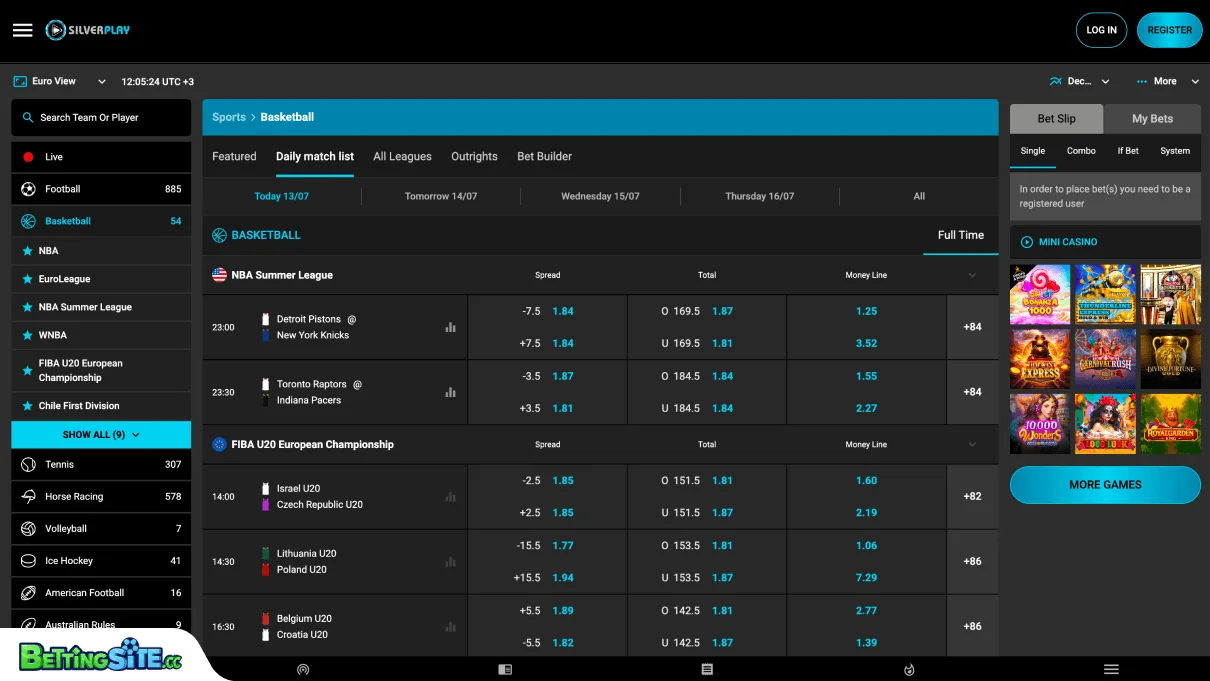1210x681 pixels.
Task: Expand +84 markets for Raptors vs Pacers
Action: click(x=972, y=392)
